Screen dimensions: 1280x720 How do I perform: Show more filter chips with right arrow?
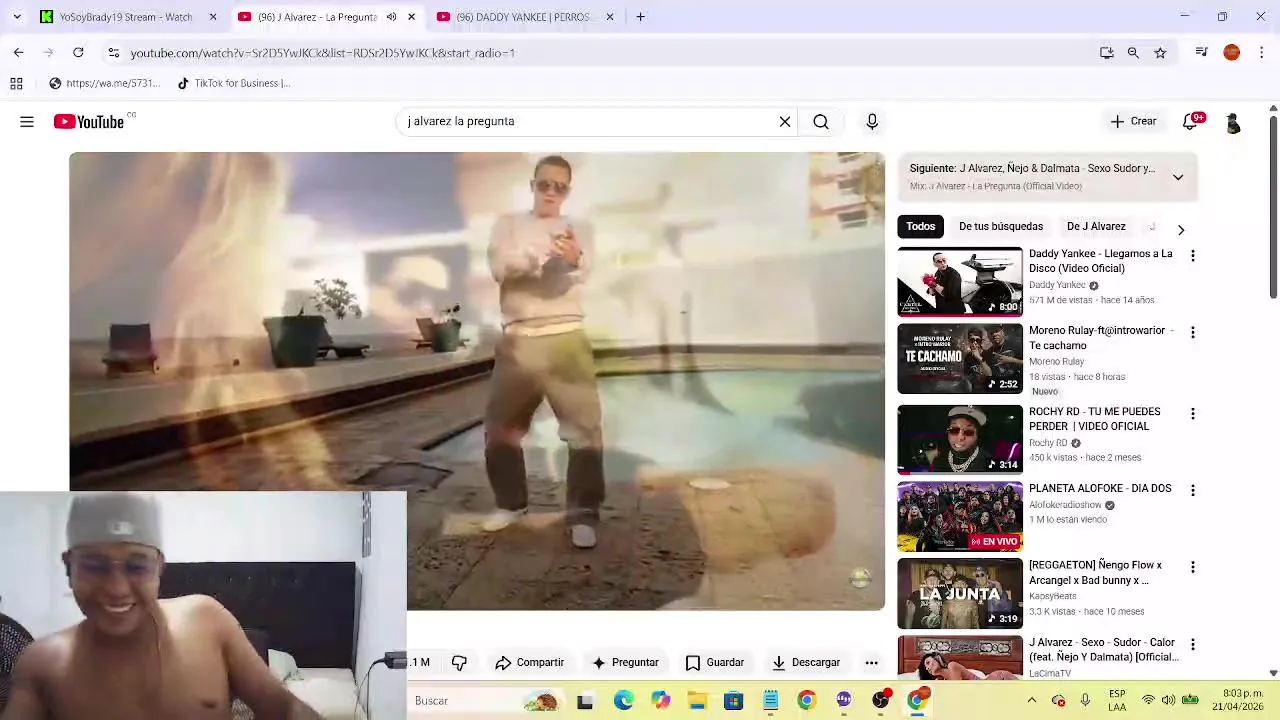pyautogui.click(x=1181, y=229)
